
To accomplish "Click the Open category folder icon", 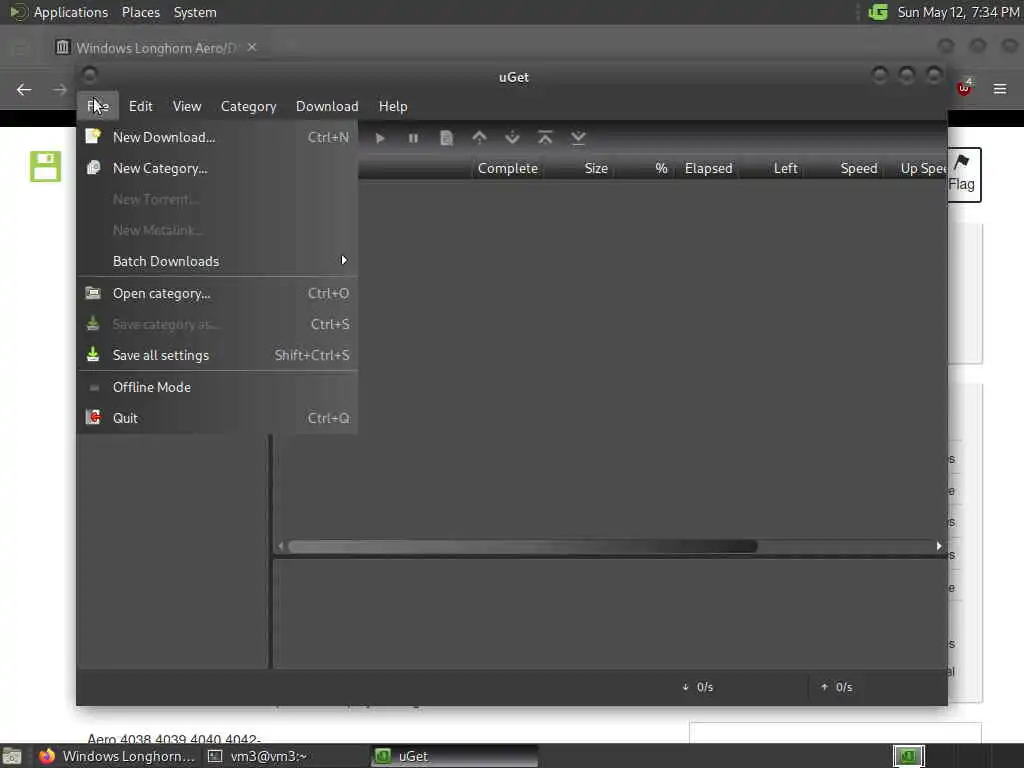I will pyautogui.click(x=93, y=293).
